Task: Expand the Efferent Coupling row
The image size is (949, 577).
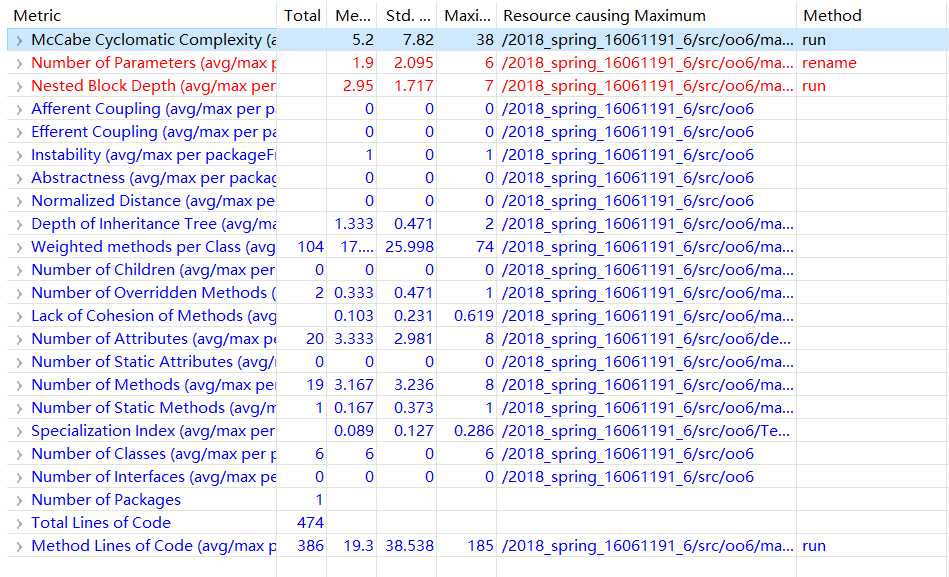Action: click(19, 133)
